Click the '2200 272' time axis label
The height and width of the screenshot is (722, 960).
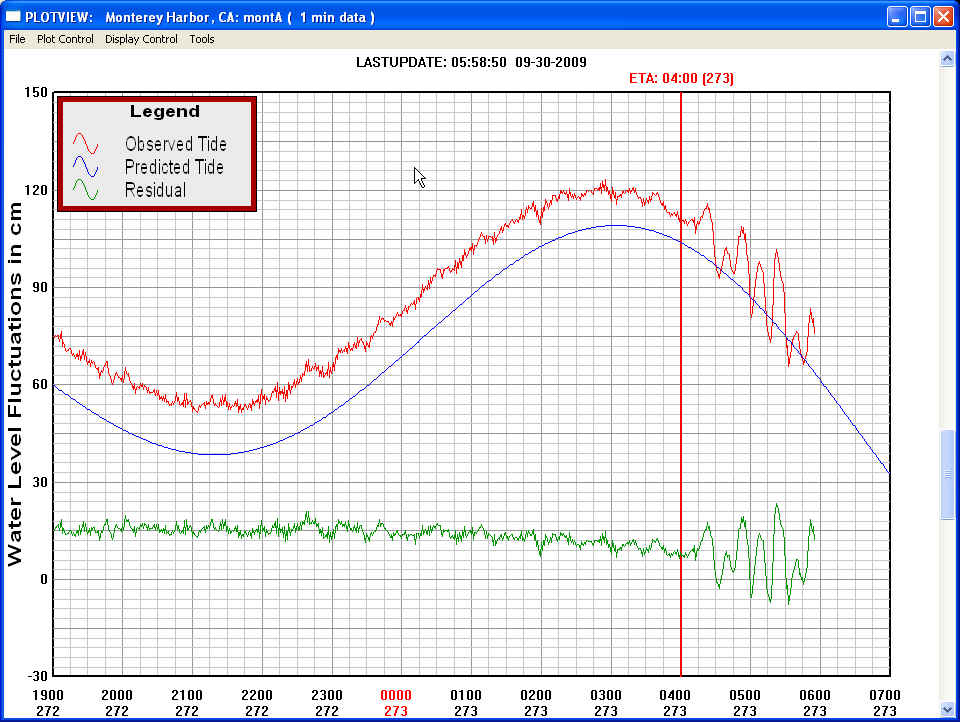pos(257,703)
